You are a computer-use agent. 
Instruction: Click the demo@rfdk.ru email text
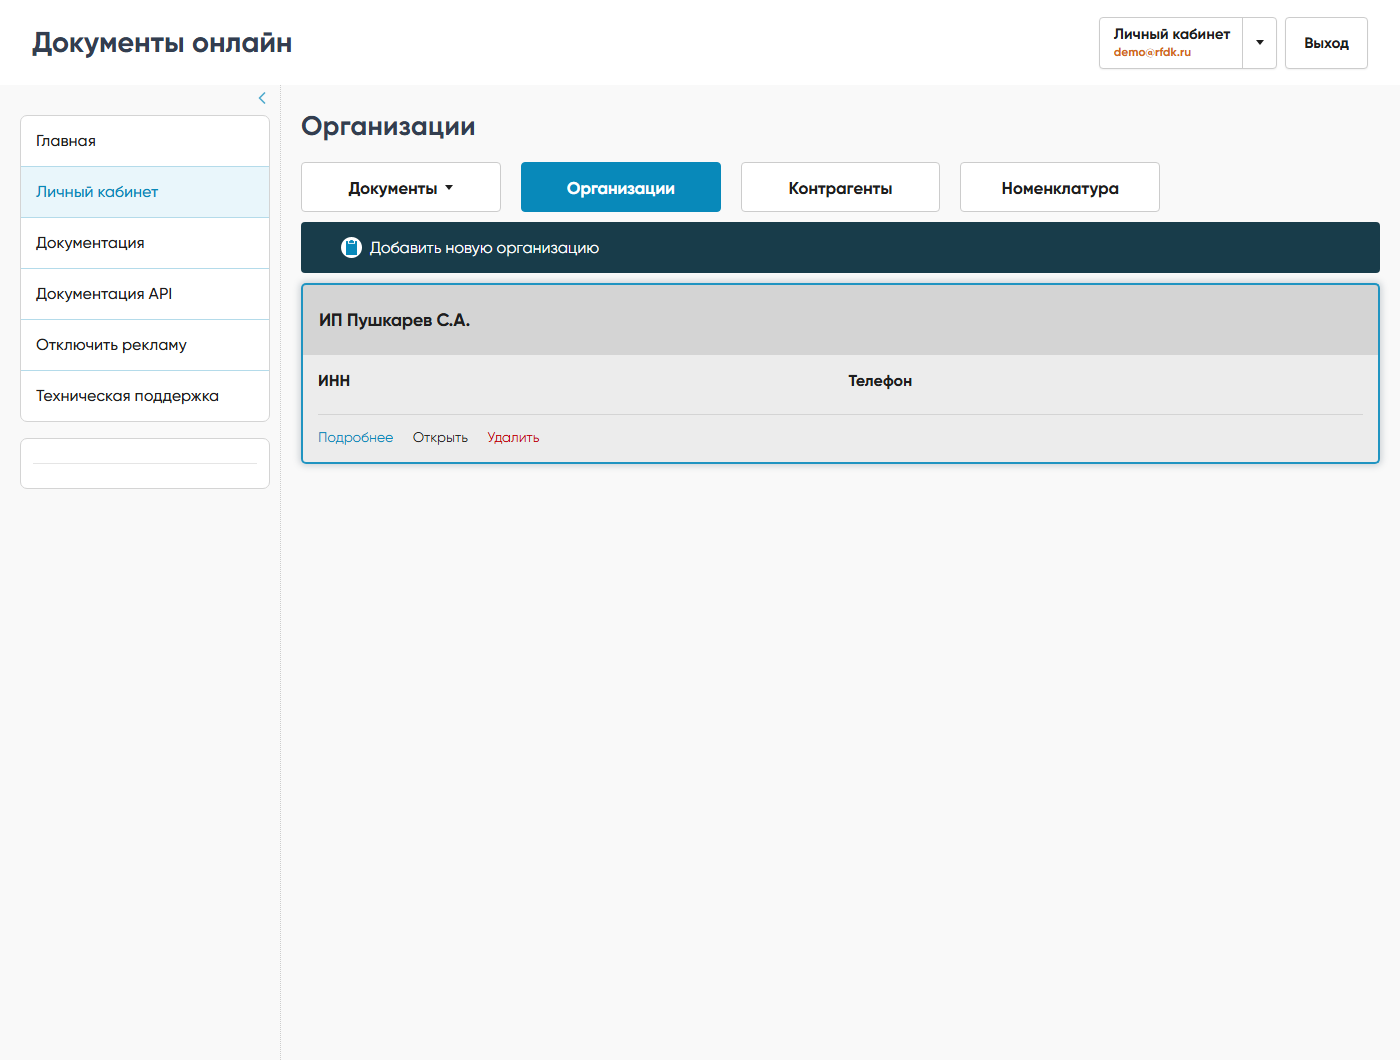pos(1152,52)
